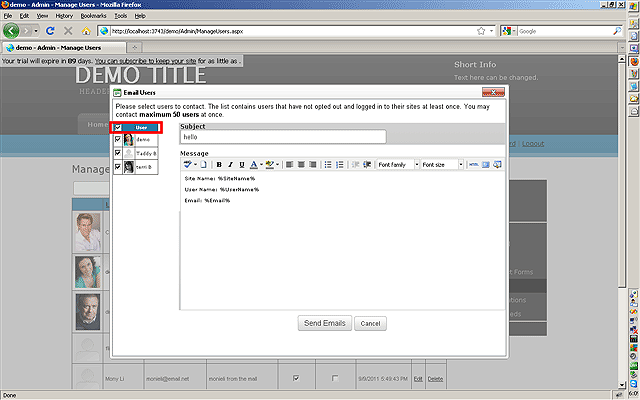Uncheck the Teddy B user checkbox
The height and width of the screenshot is (400, 640).
pos(118,153)
